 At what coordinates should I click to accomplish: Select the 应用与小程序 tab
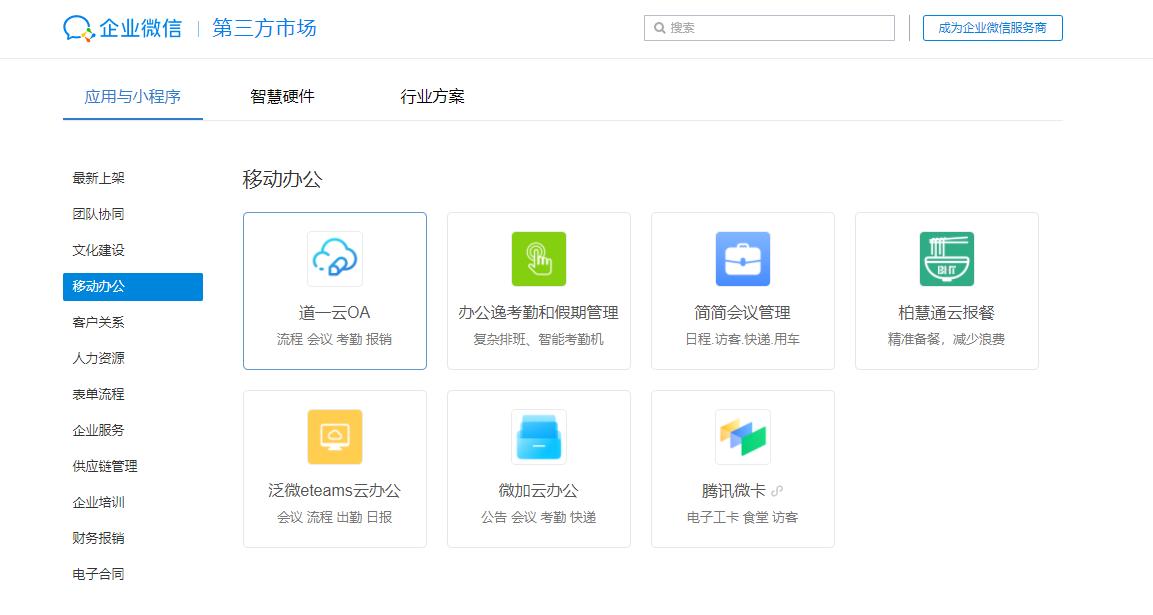coord(133,96)
